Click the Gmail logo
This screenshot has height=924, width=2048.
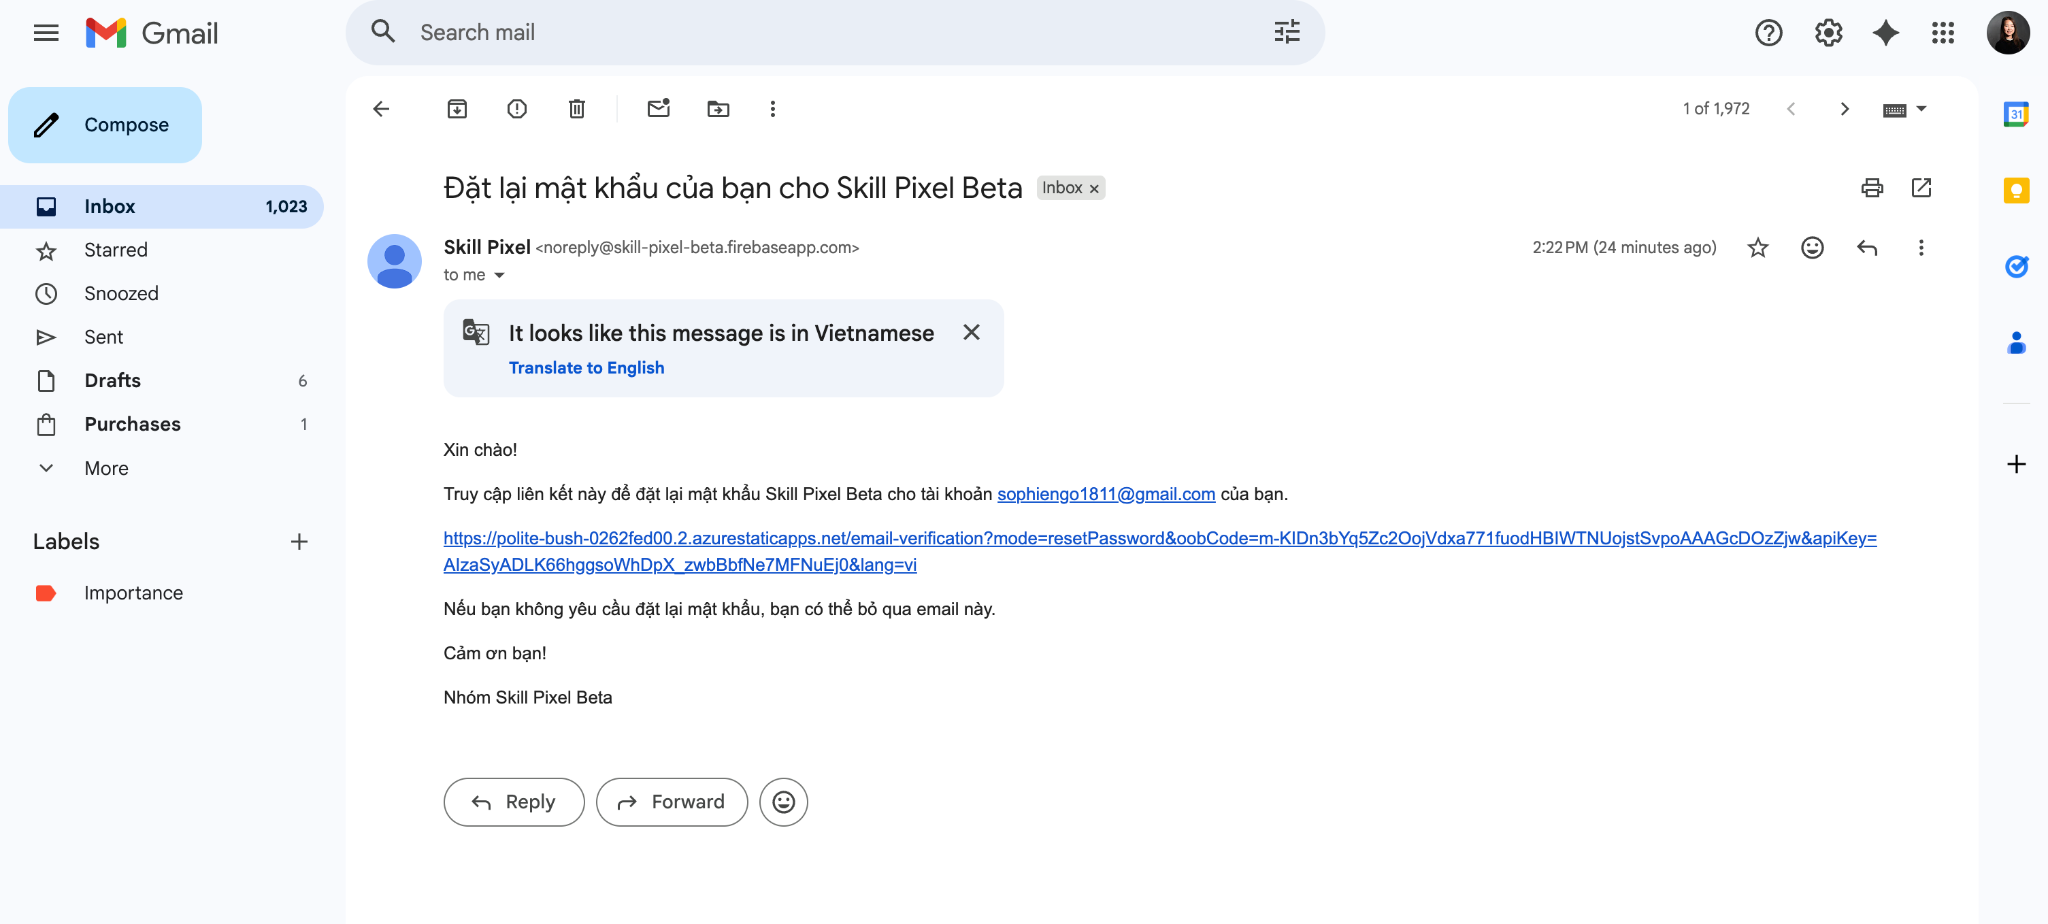(152, 33)
